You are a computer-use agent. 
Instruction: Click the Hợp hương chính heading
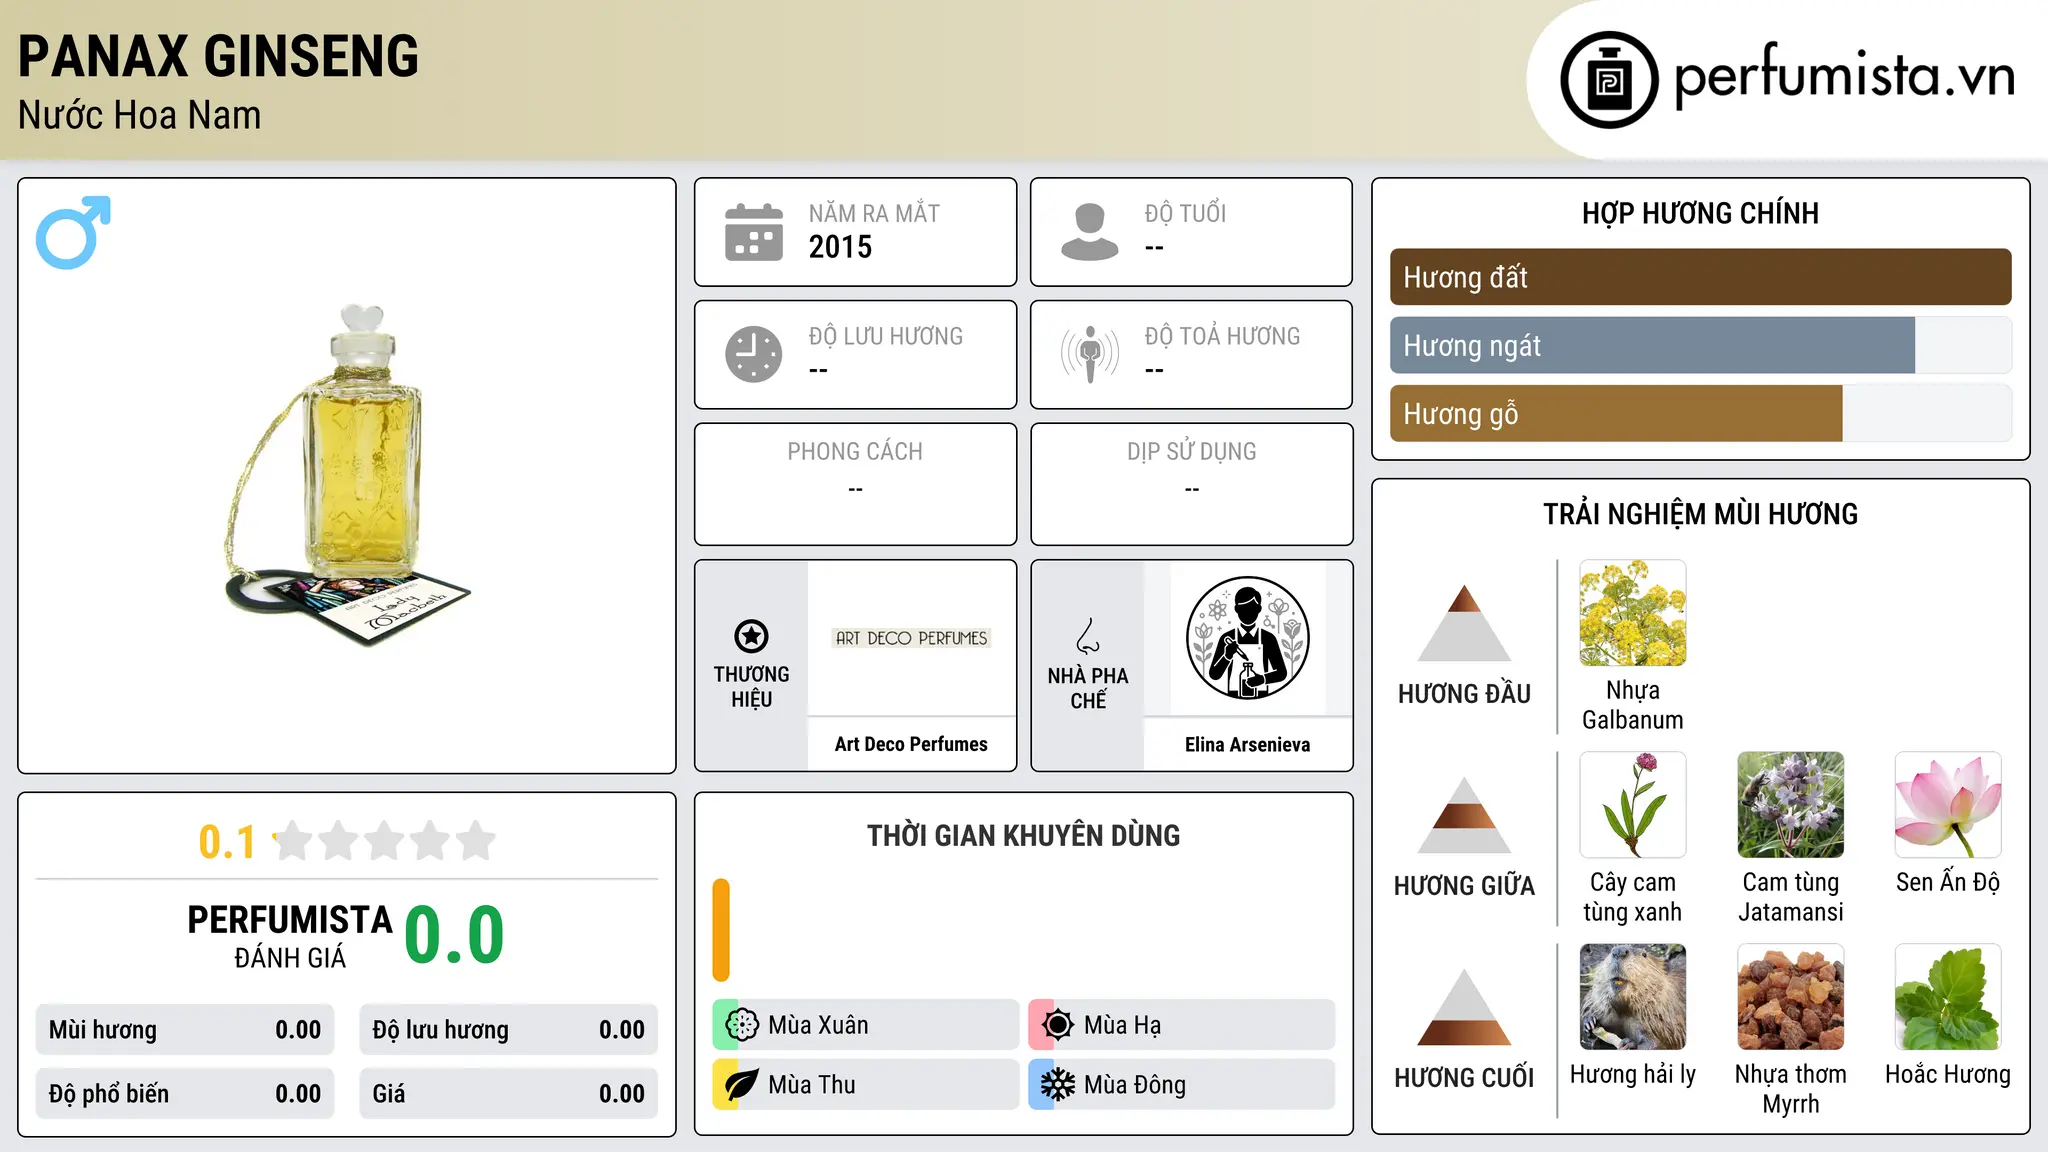tap(1700, 213)
